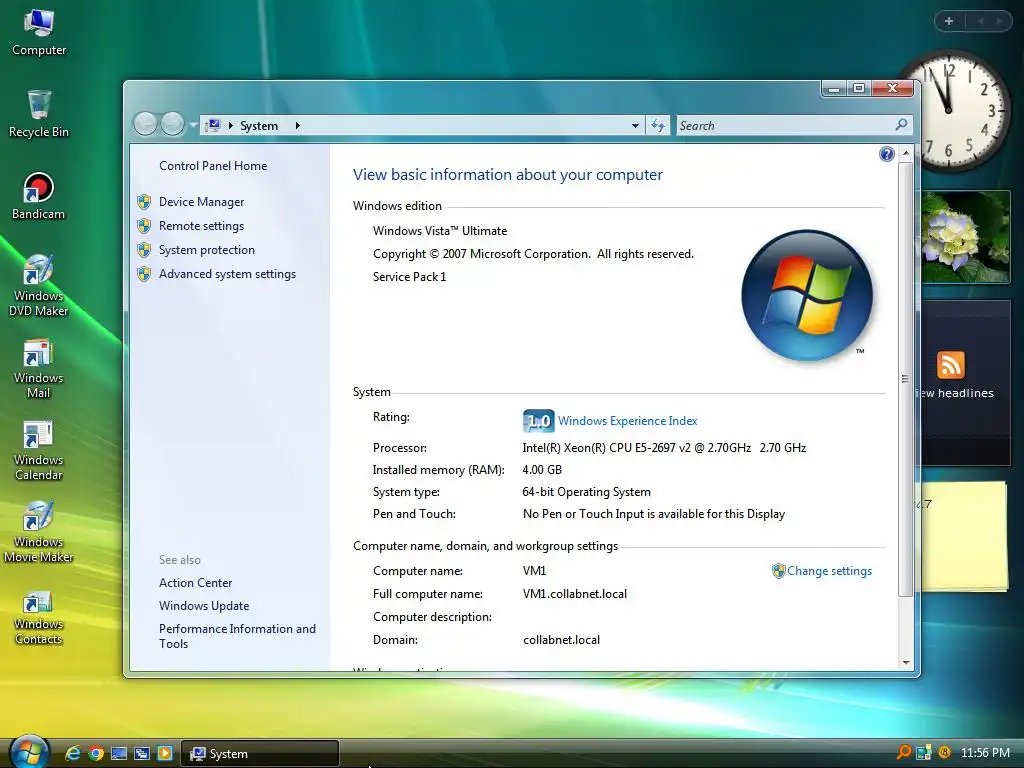Screen dimensions: 1024x768
Task: Click the help question mark icon
Action: tap(886, 154)
